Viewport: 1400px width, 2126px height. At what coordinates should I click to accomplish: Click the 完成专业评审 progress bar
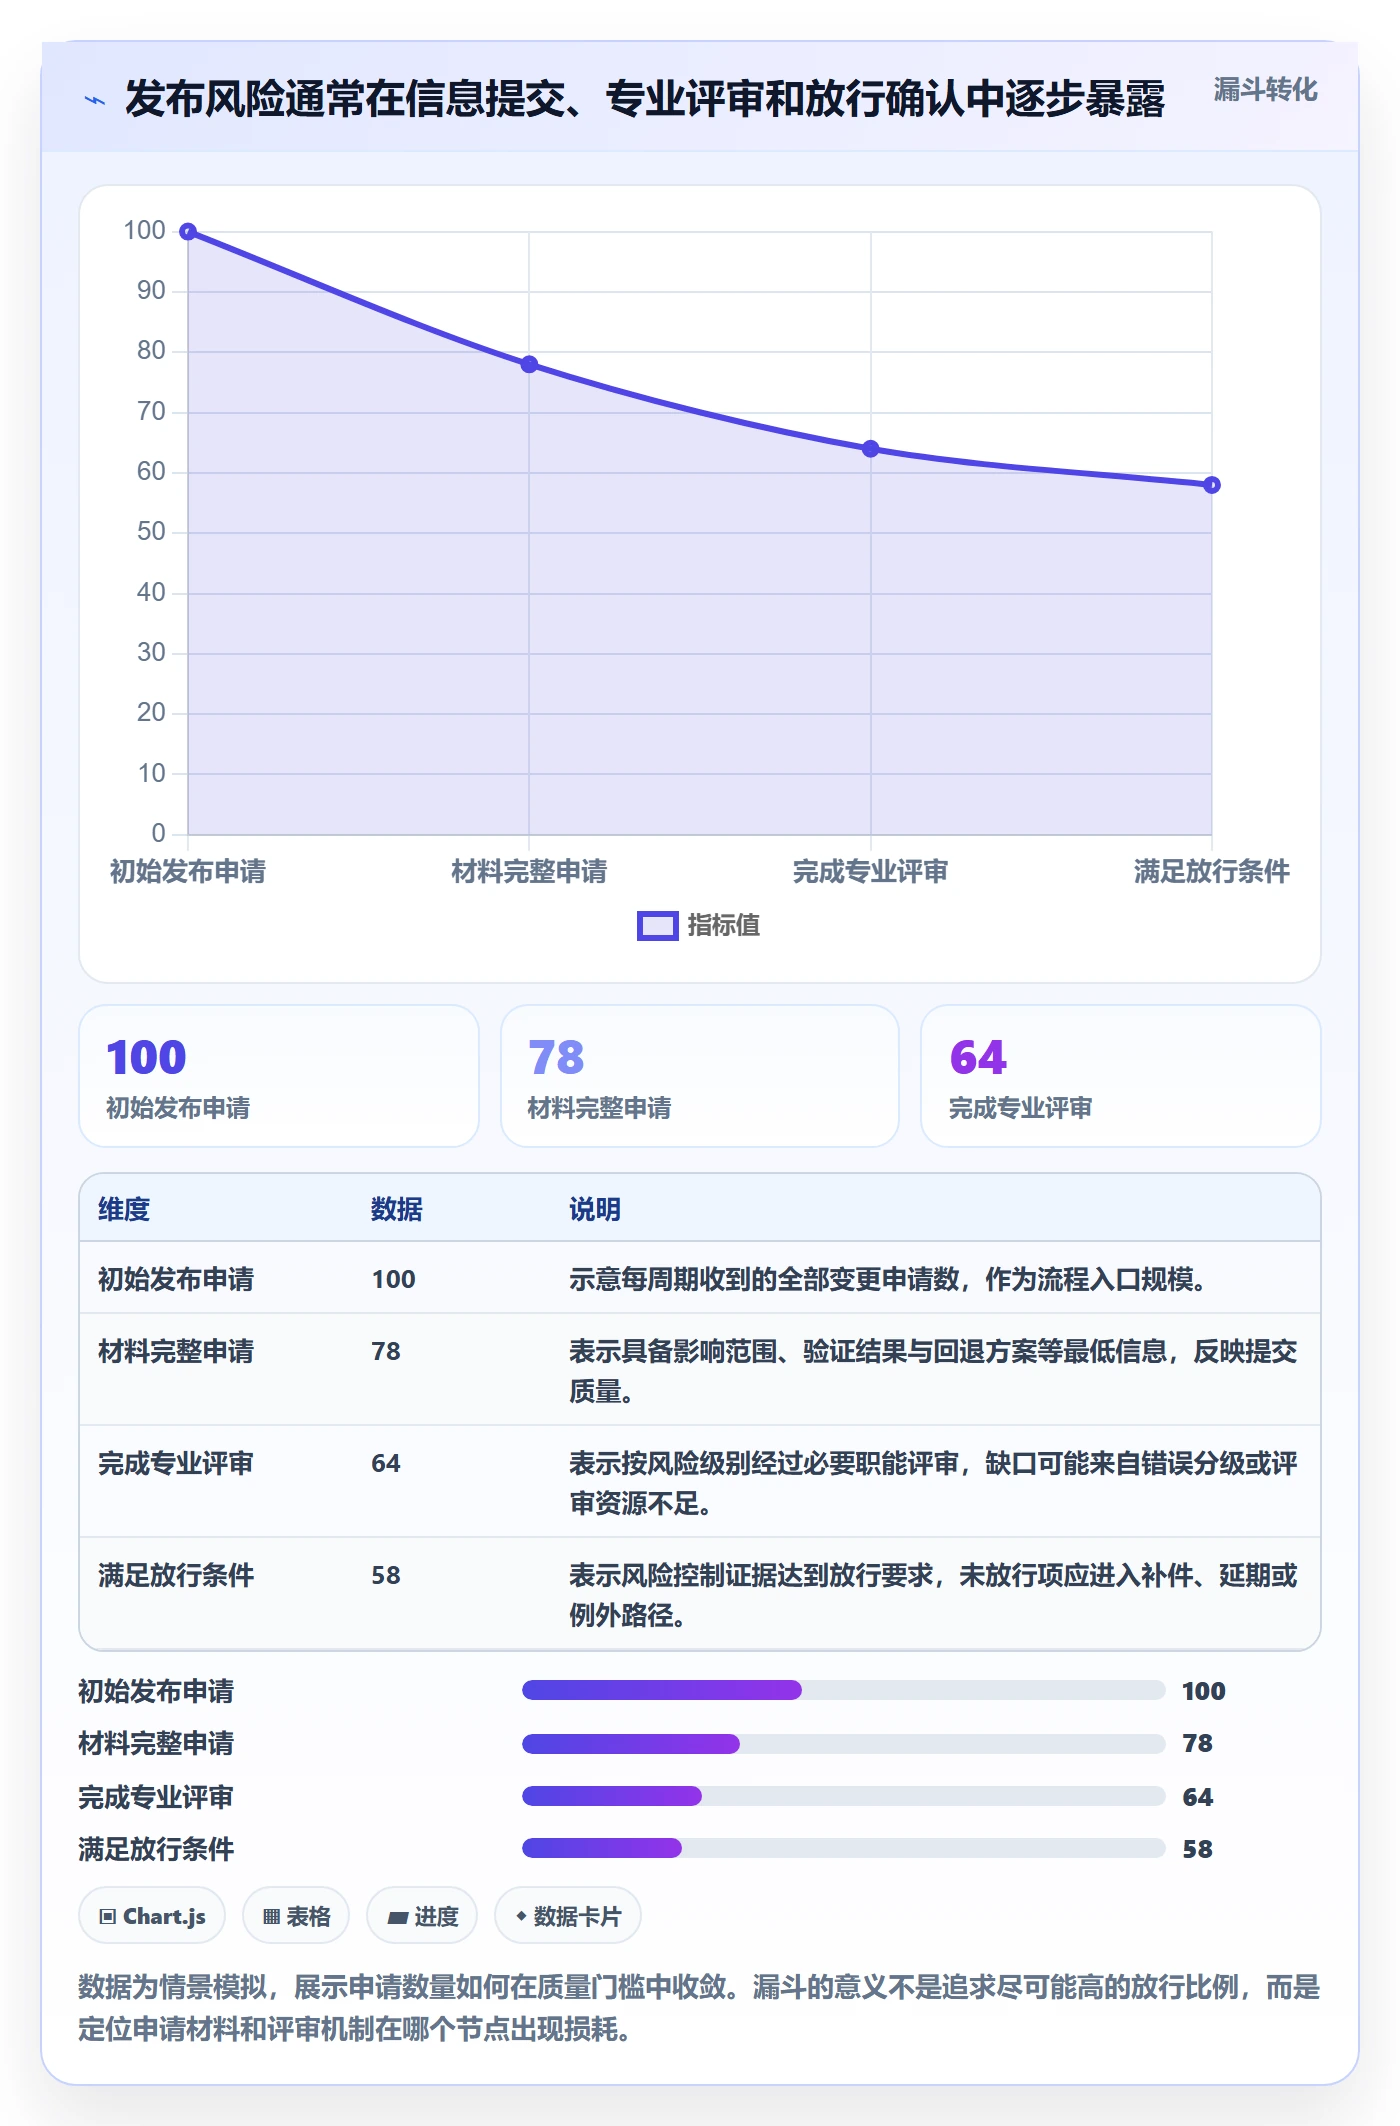tap(843, 1796)
